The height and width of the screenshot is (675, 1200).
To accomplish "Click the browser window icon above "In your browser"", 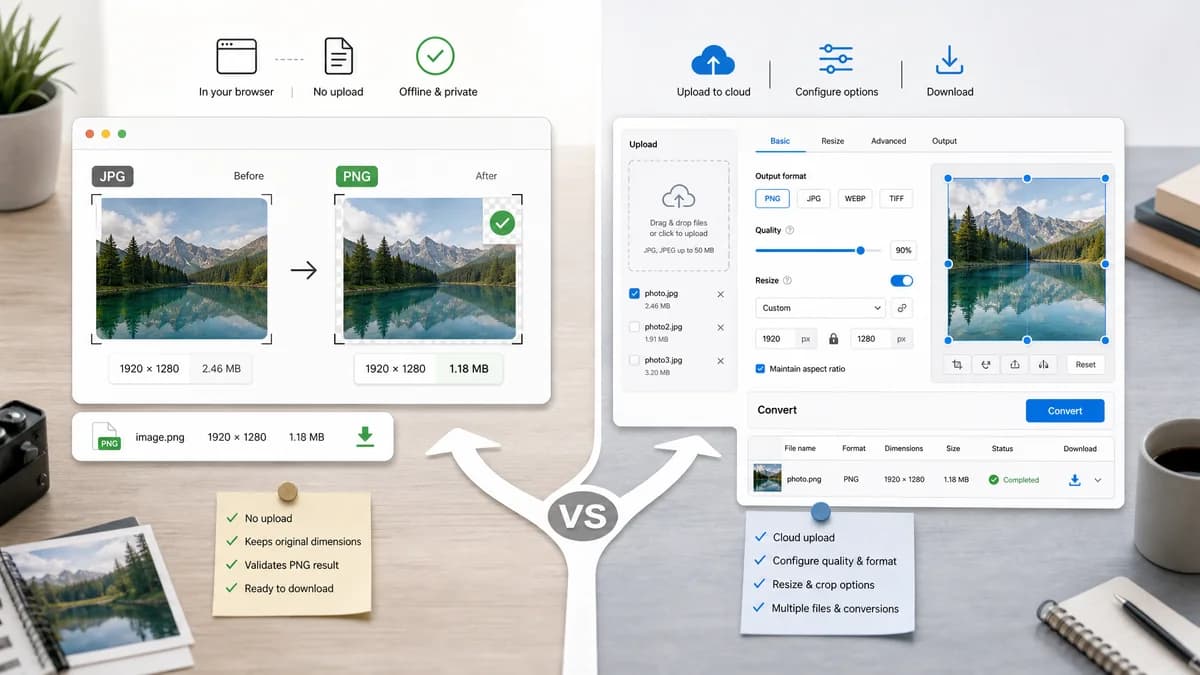I will point(236,57).
